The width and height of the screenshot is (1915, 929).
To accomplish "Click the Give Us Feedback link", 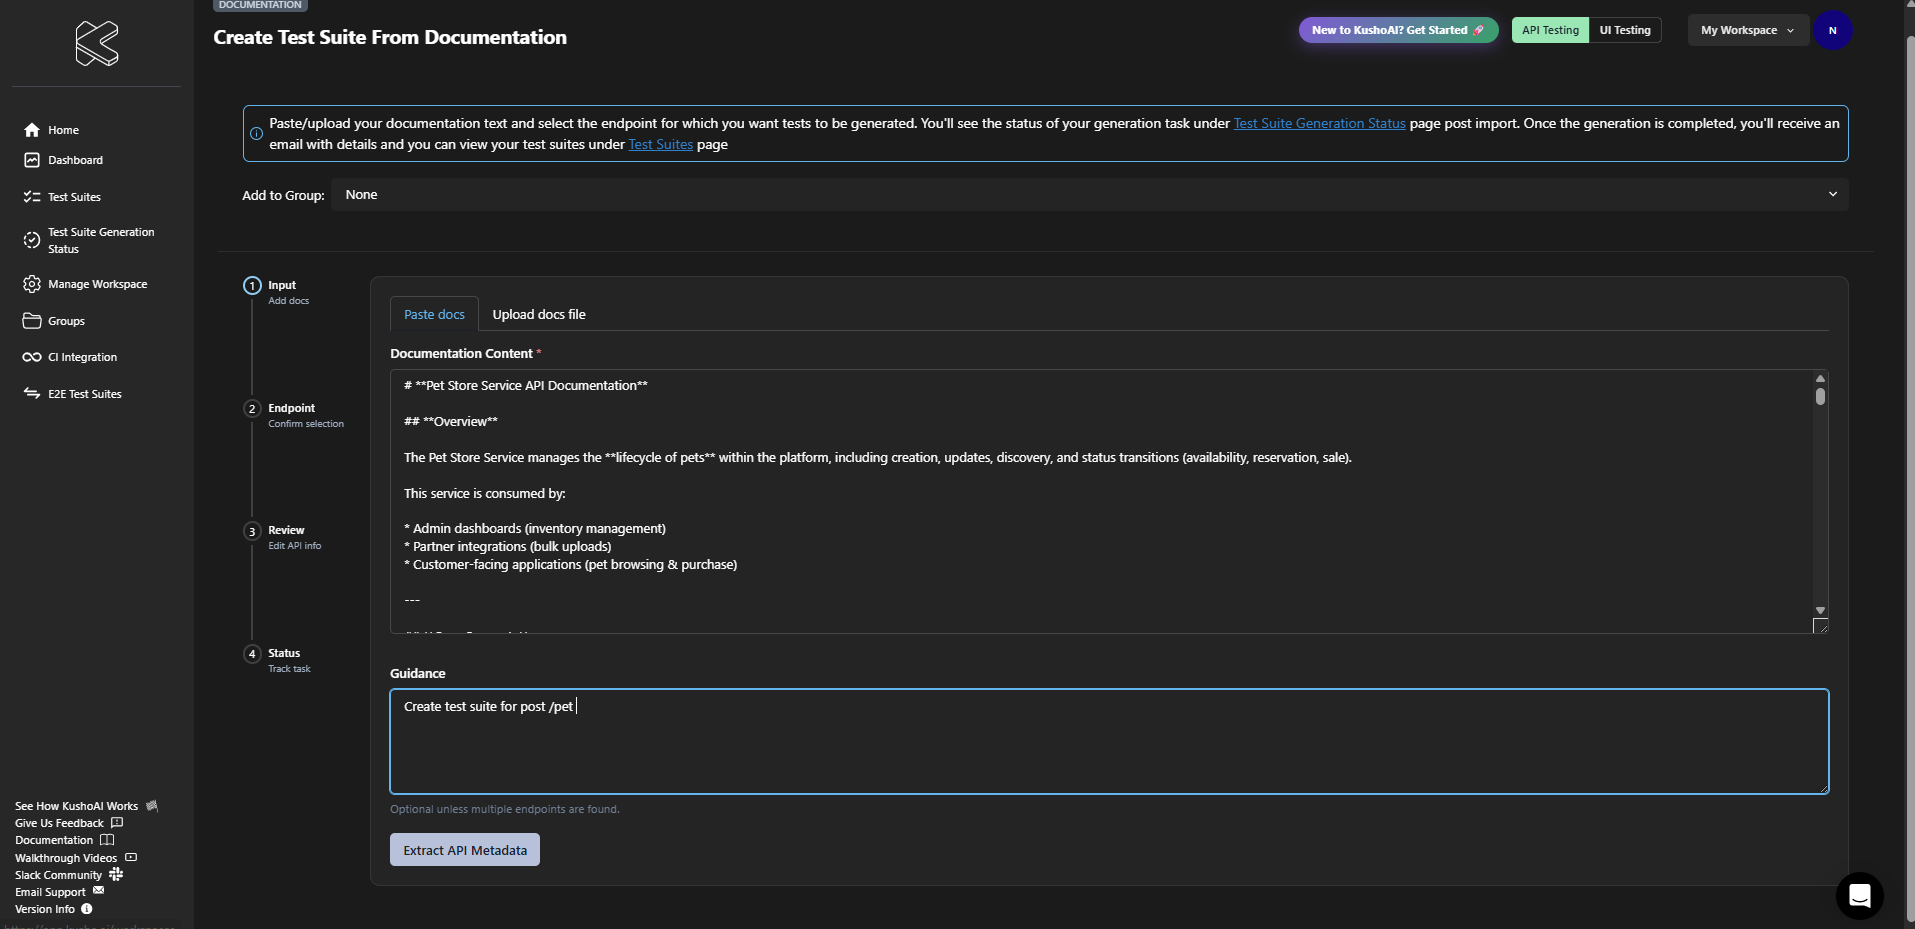I will (59, 823).
